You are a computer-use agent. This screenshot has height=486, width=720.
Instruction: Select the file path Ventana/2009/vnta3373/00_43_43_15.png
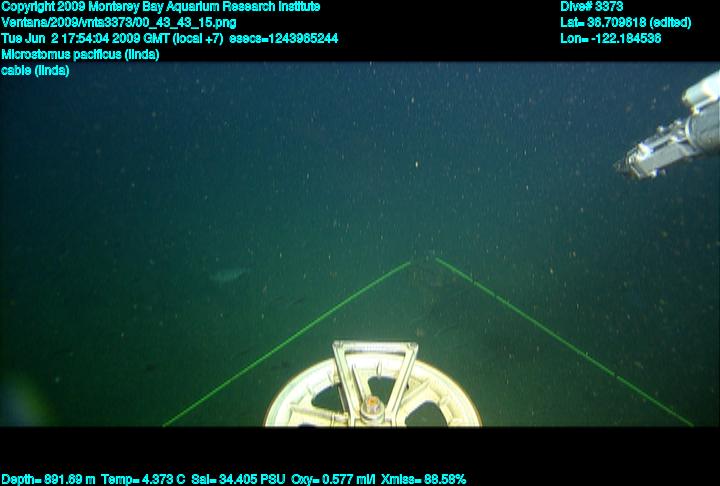tap(119, 23)
